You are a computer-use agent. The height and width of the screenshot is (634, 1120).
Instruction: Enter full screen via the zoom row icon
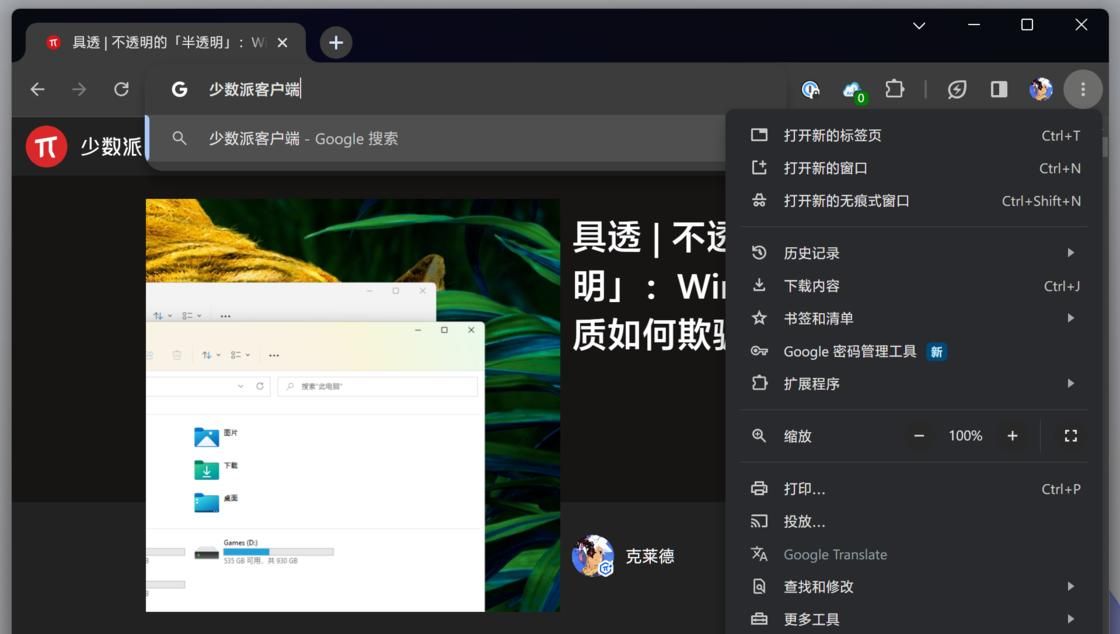pyautogui.click(x=1070, y=436)
